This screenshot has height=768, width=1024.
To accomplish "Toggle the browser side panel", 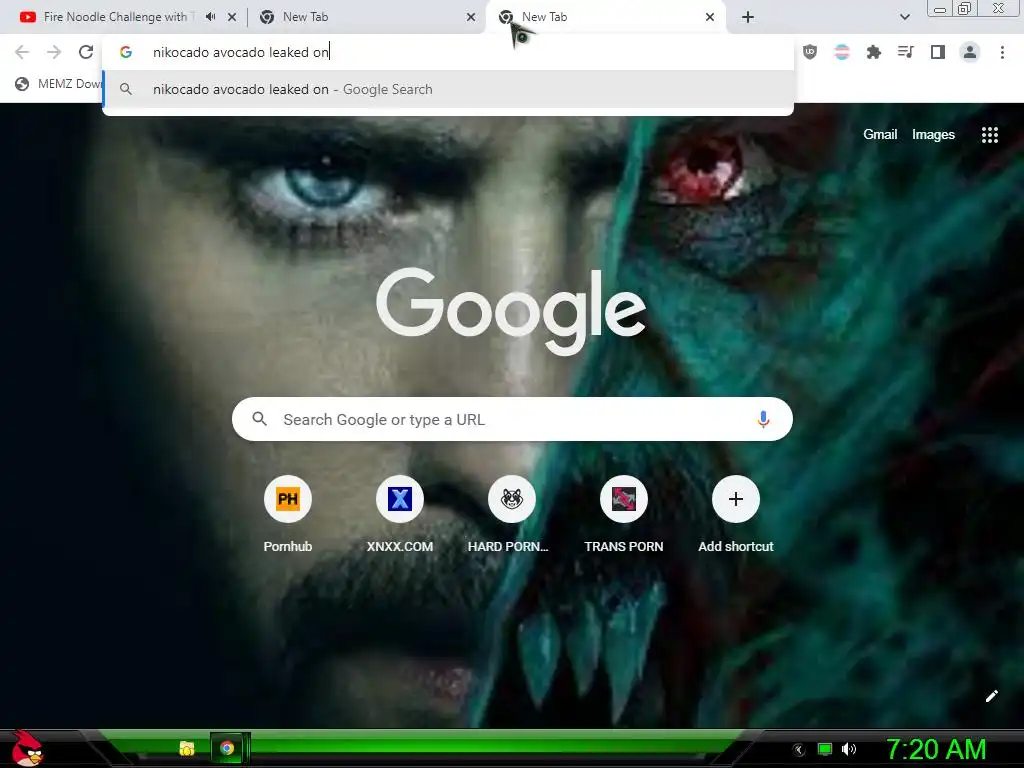I will 938,52.
